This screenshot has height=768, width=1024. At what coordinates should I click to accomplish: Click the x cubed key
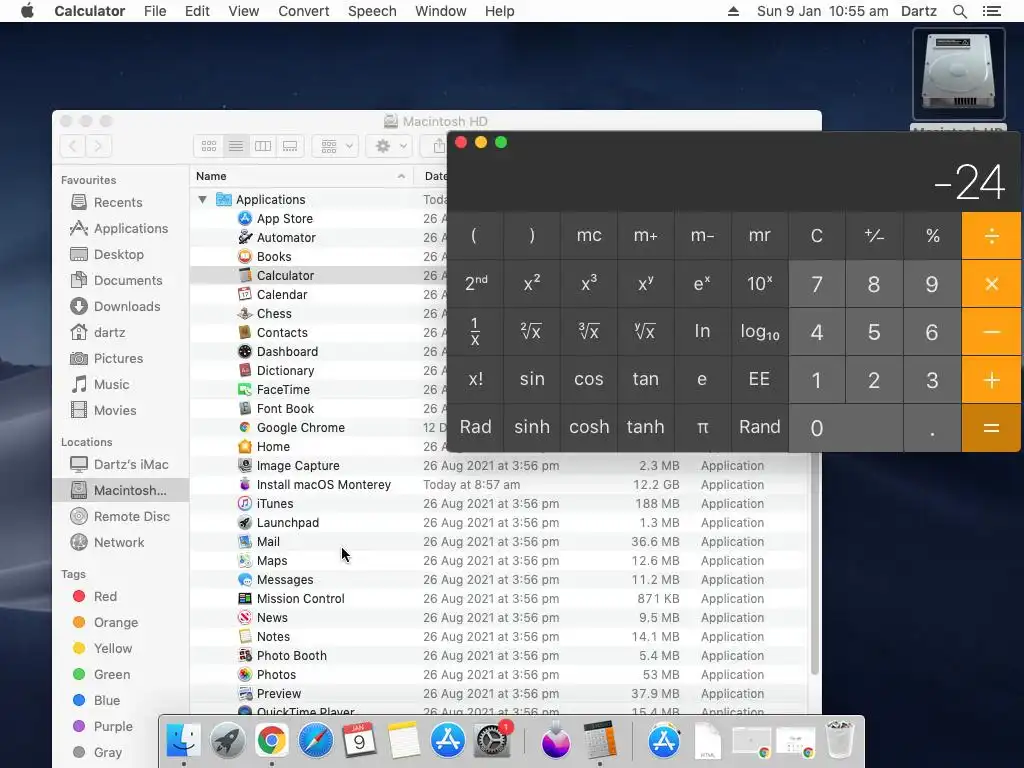pyautogui.click(x=588, y=284)
